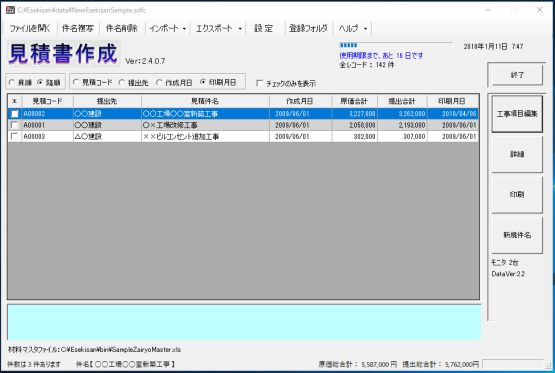Viewport: 555px width, 373px height.
Task: Create a new item via 新規件名 button
Action: coord(517,235)
